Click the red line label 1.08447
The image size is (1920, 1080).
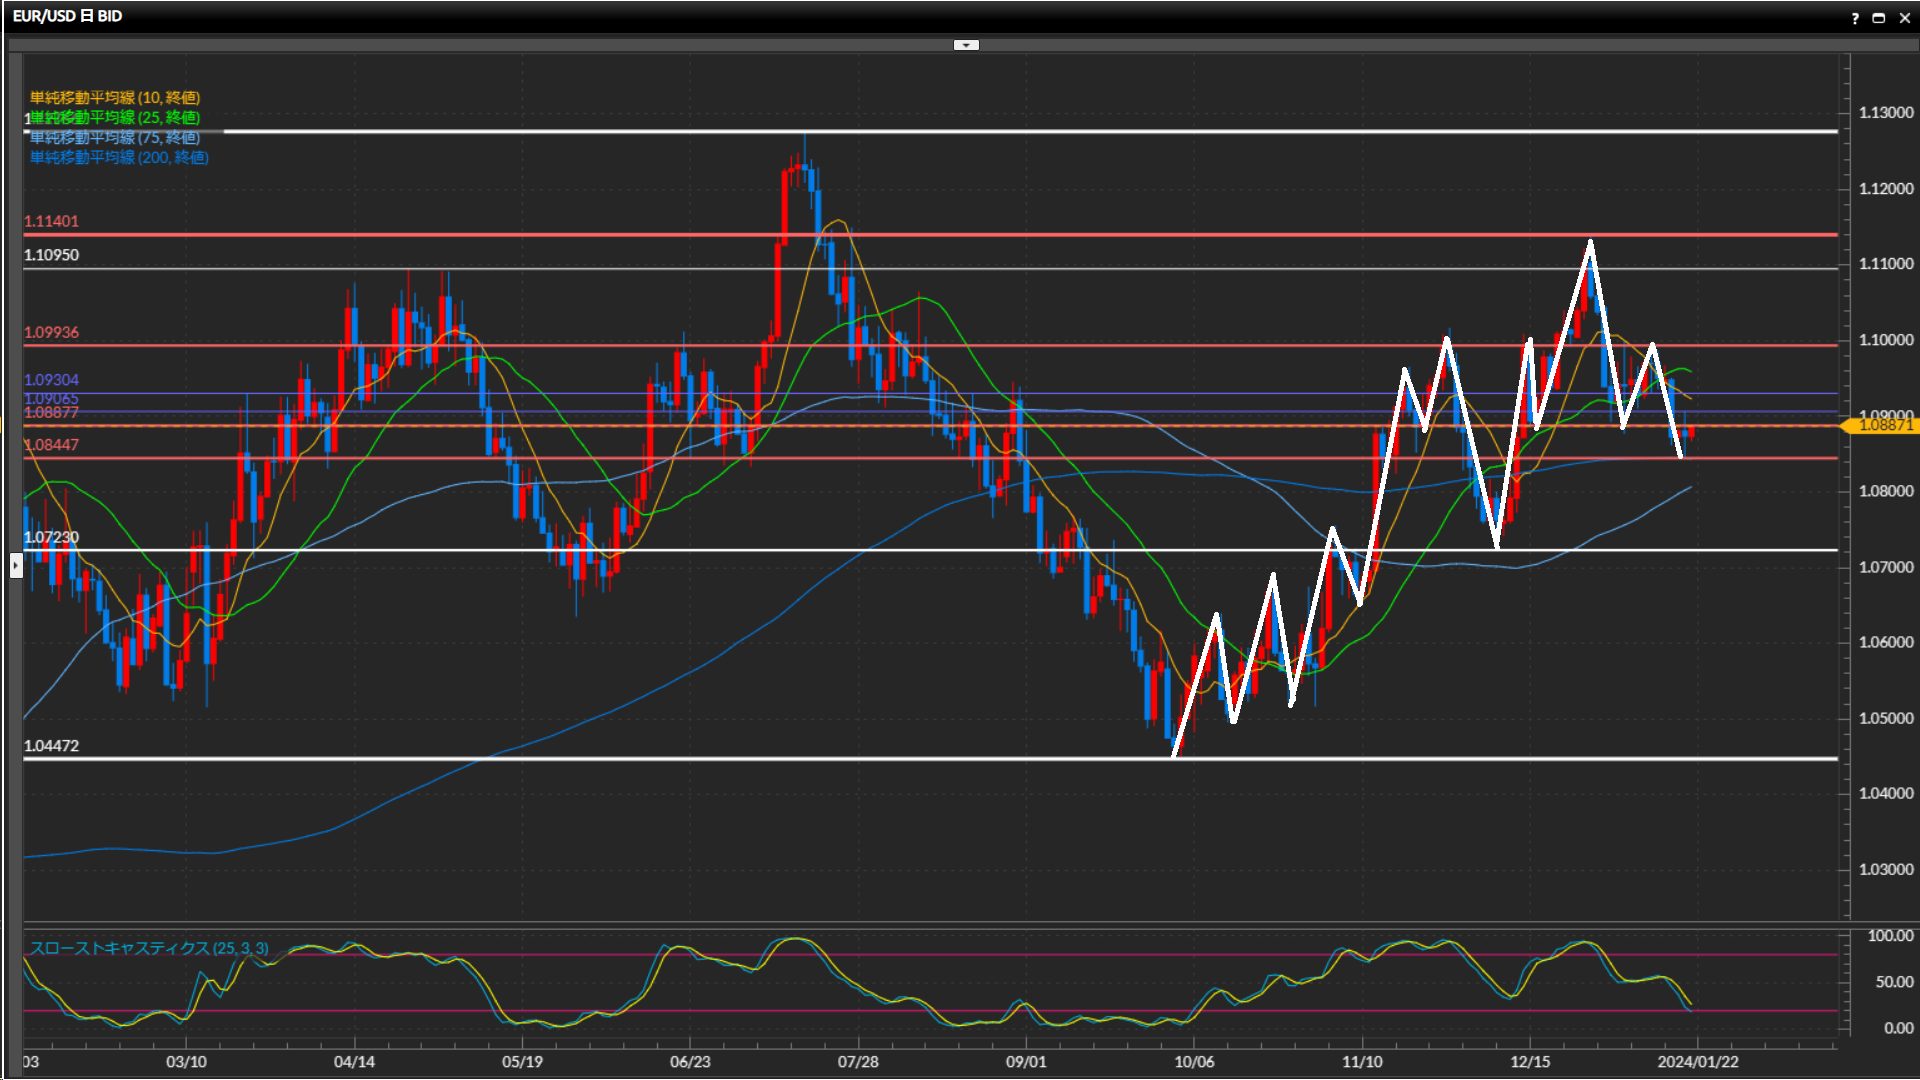point(51,445)
